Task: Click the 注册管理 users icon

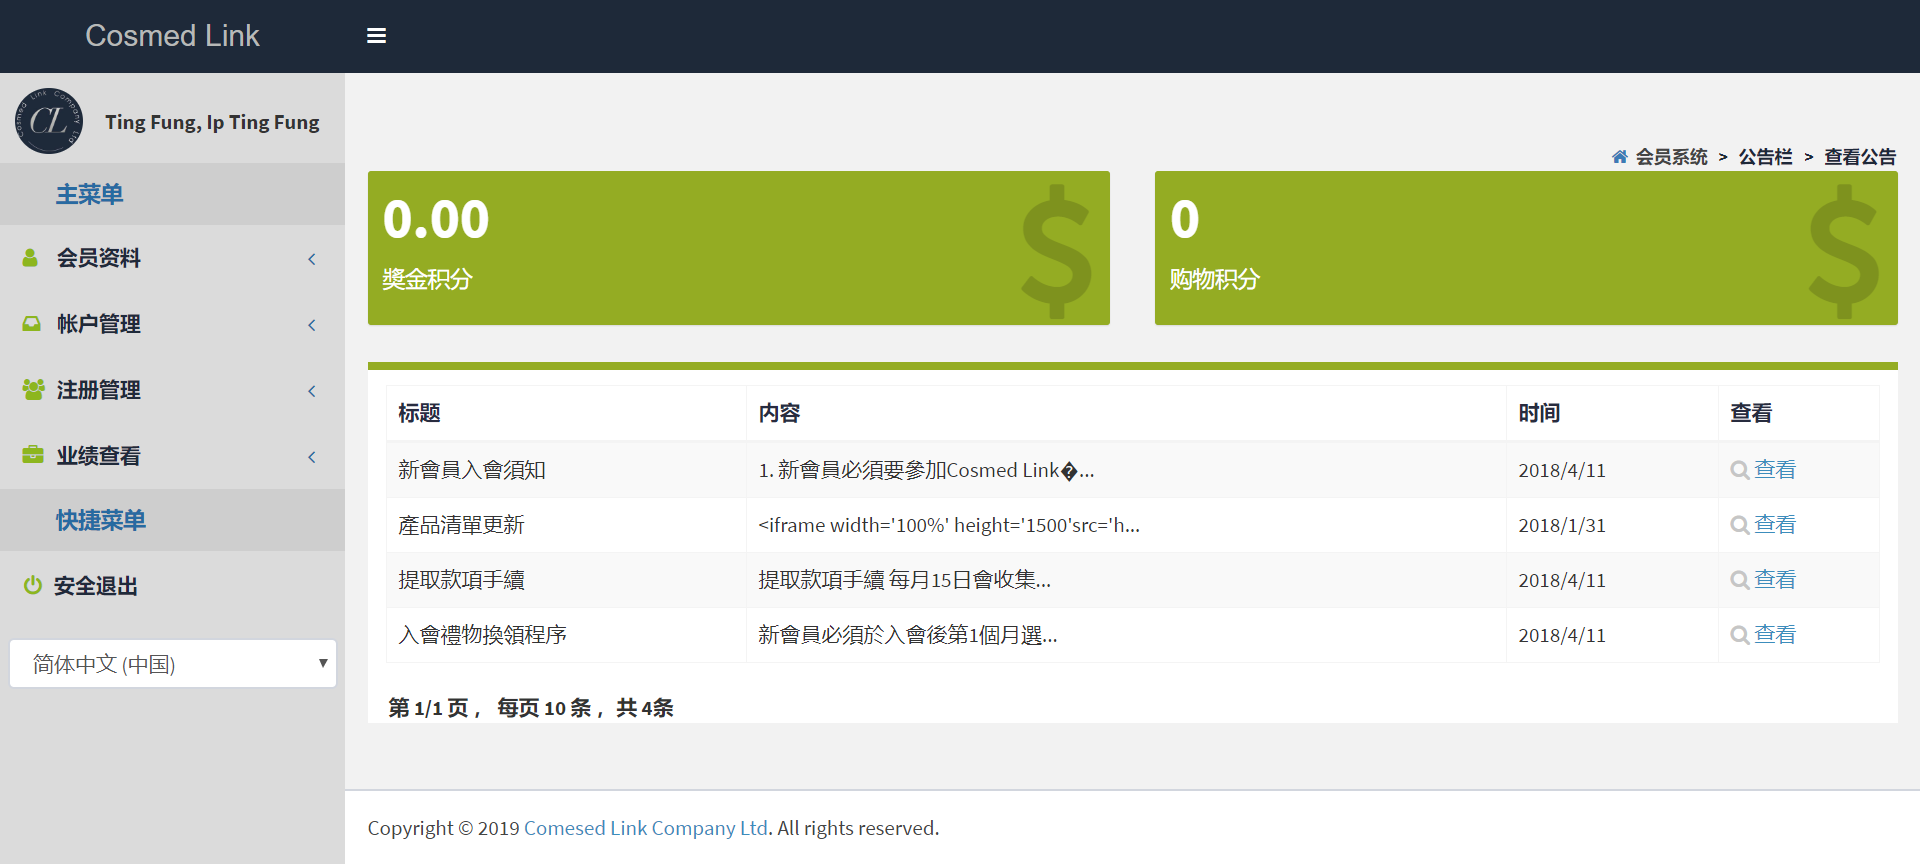Action: pyautogui.click(x=33, y=390)
